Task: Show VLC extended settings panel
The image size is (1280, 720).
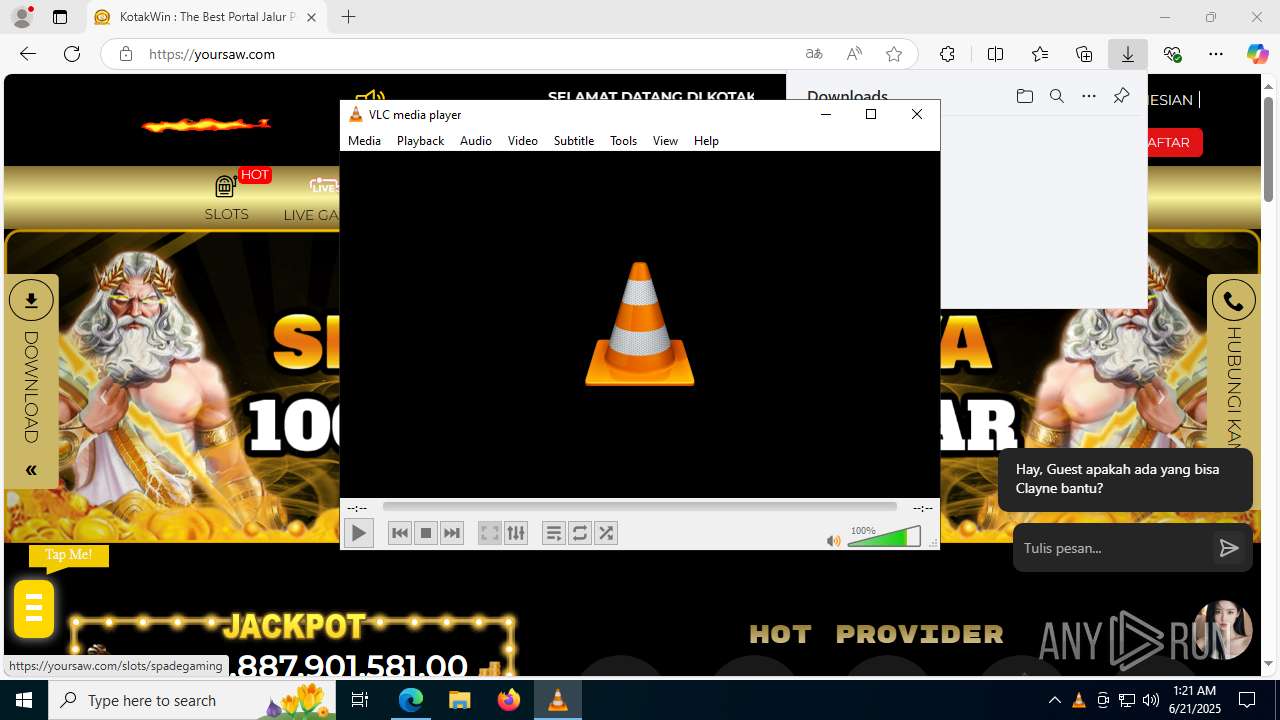Action: point(515,533)
